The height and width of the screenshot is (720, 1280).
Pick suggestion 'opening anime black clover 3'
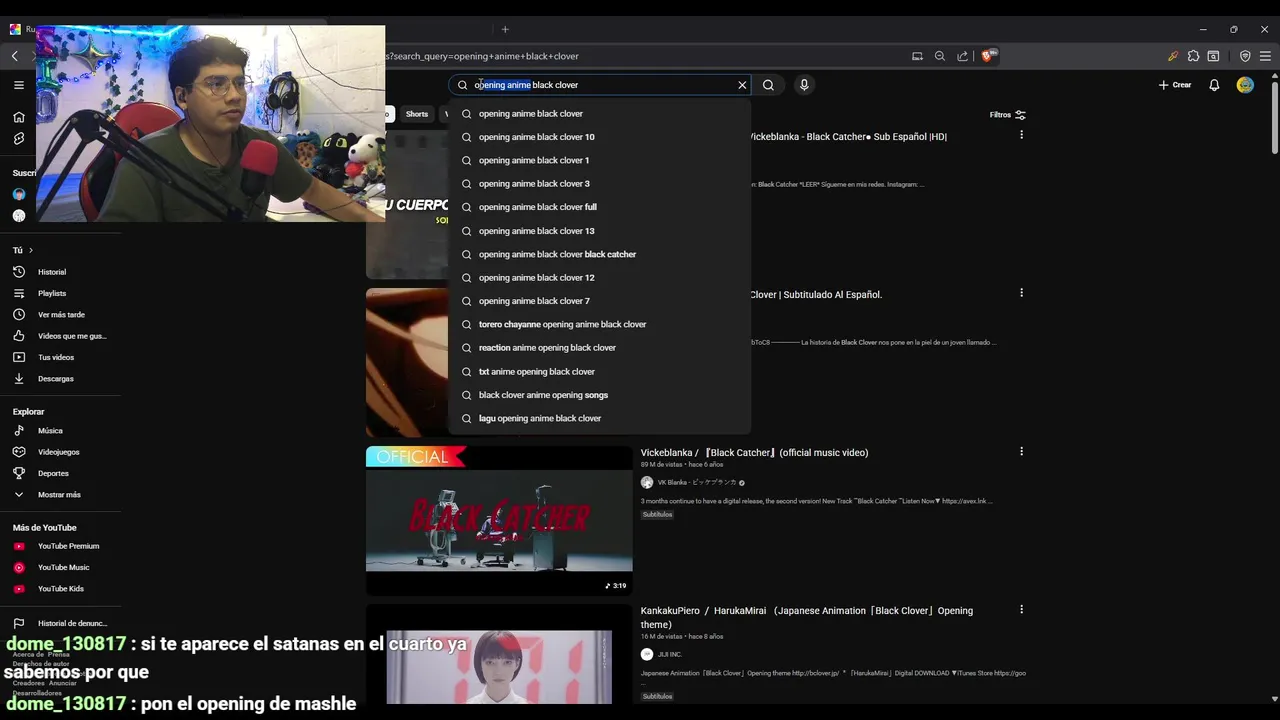(x=599, y=184)
